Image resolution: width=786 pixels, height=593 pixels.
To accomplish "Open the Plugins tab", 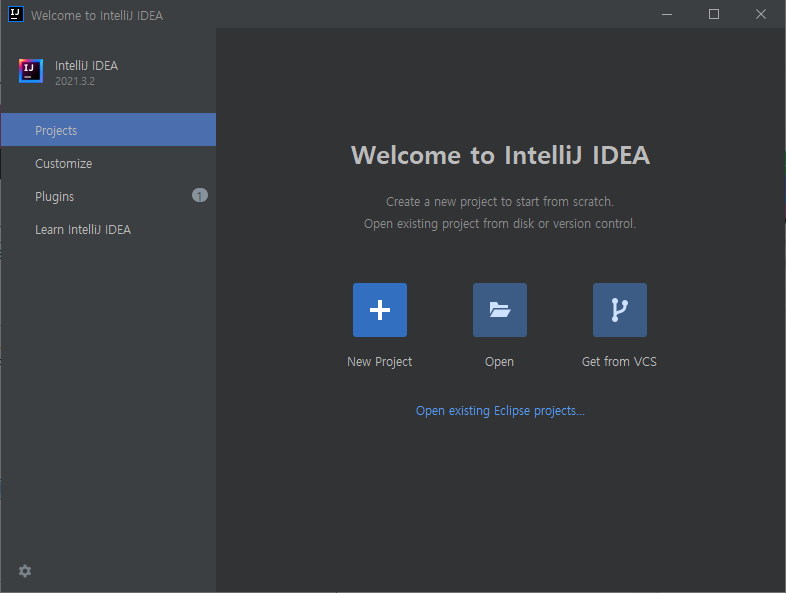I will (108, 196).
